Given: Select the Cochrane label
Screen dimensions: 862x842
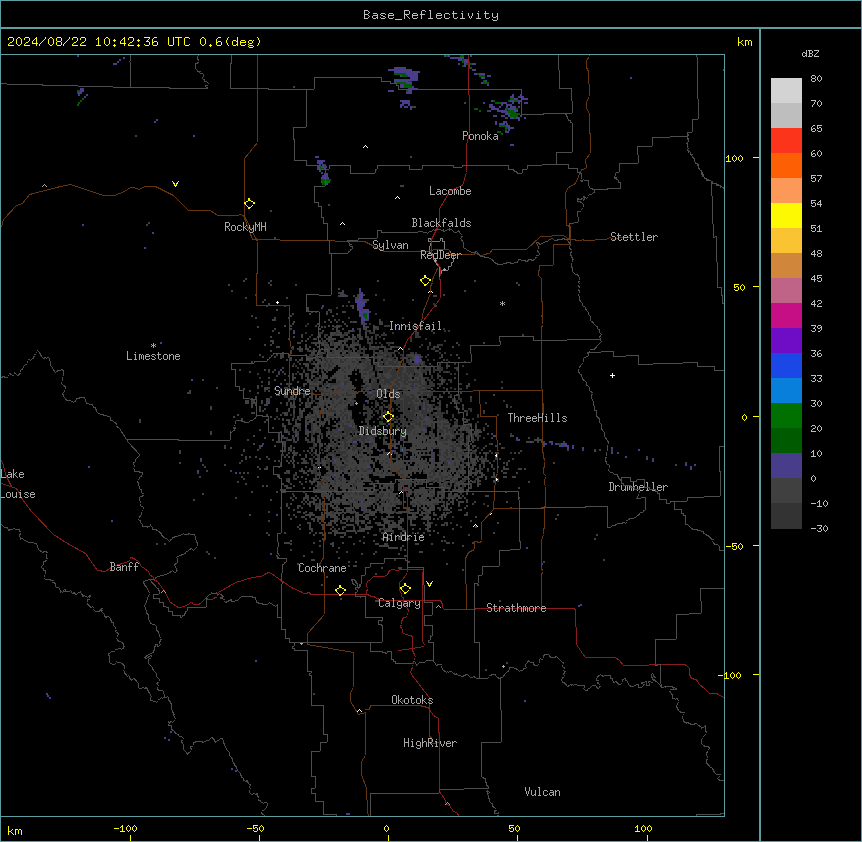Looking at the screenshot, I should pyautogui.click(x=322, y=568).
